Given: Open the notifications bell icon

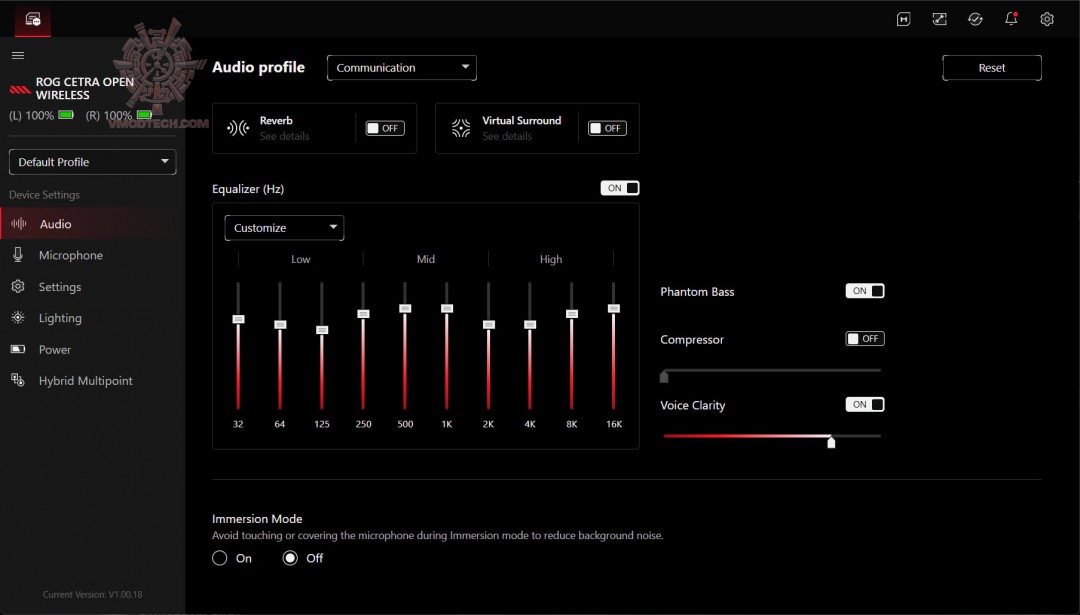Looking at the screenshot, I should coord(1011,19).
